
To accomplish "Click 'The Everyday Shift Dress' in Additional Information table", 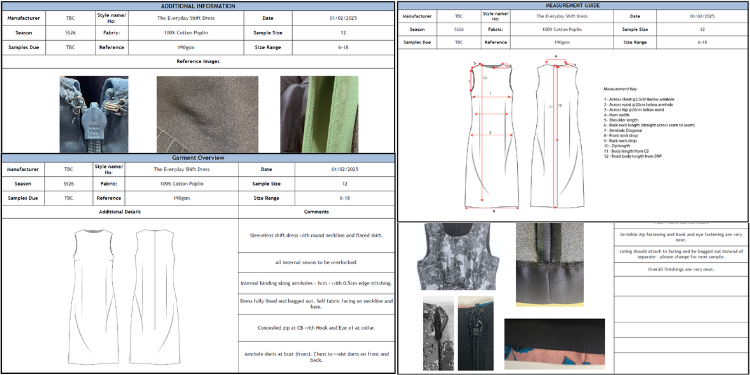I will coord(186,18).
